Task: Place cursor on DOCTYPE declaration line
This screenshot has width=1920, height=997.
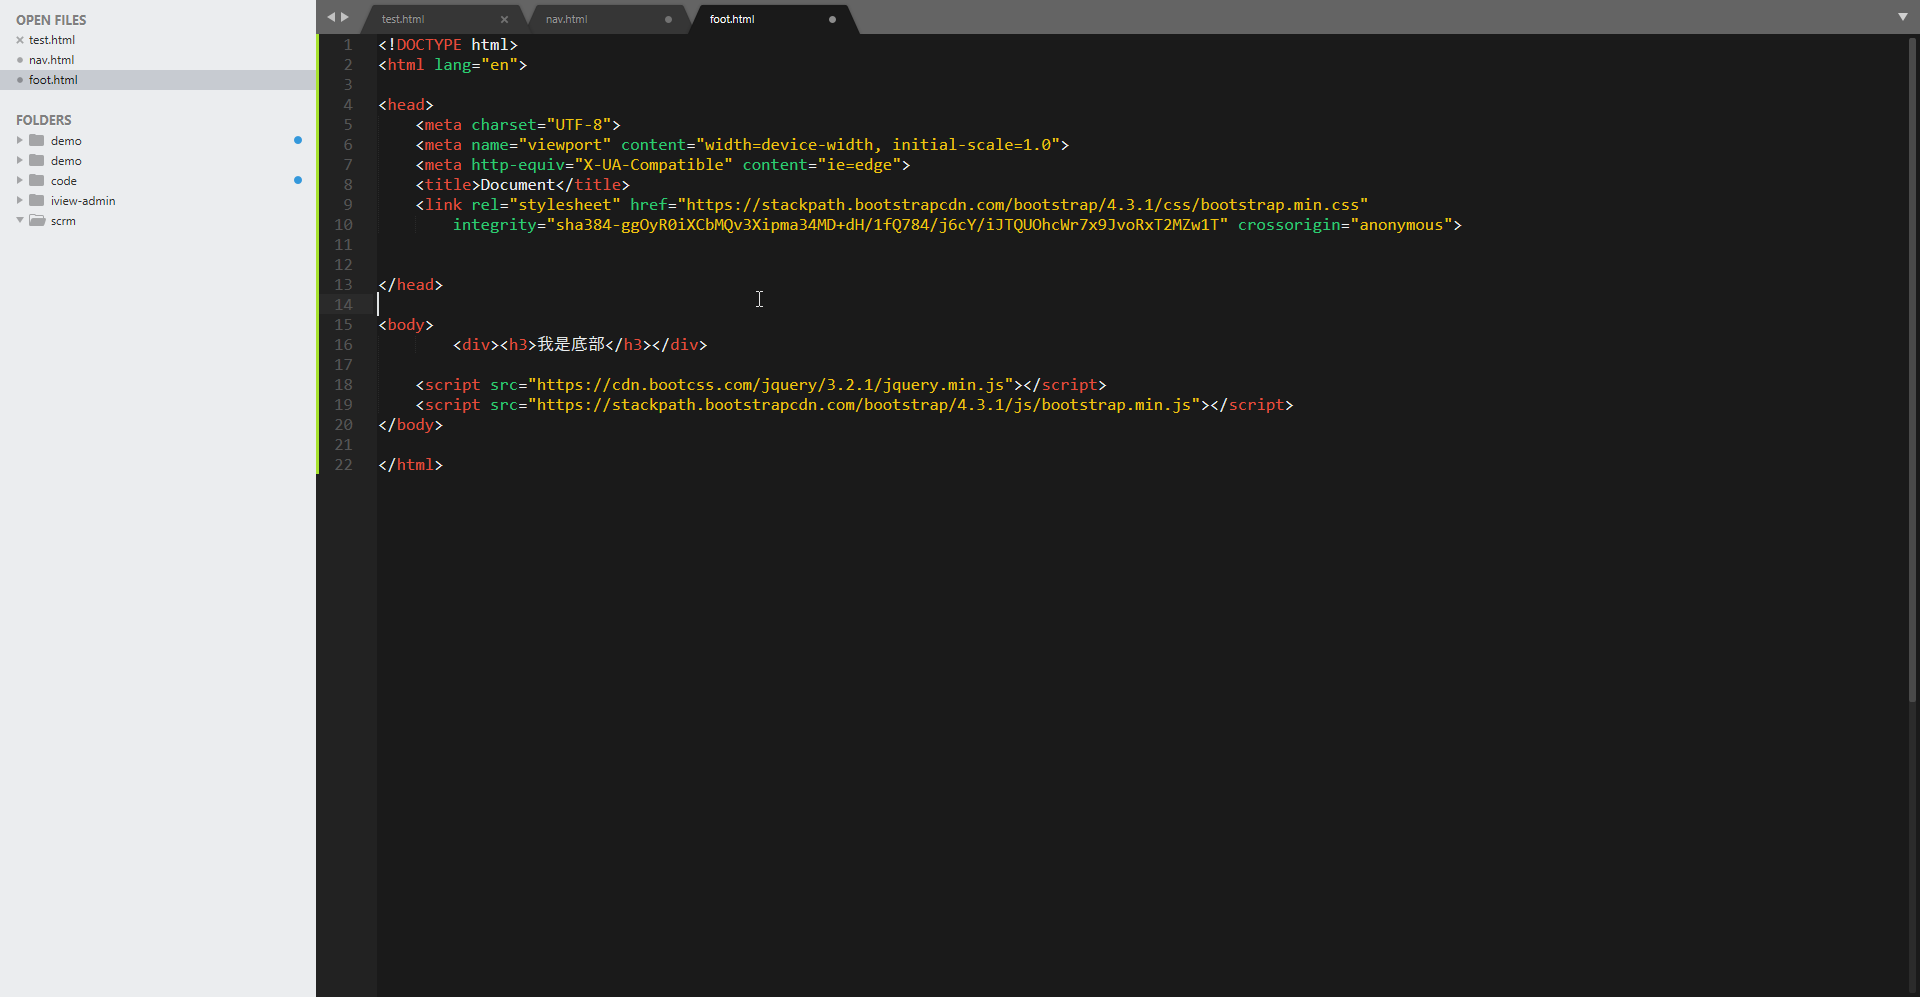Action: click(x=448, y=45)
